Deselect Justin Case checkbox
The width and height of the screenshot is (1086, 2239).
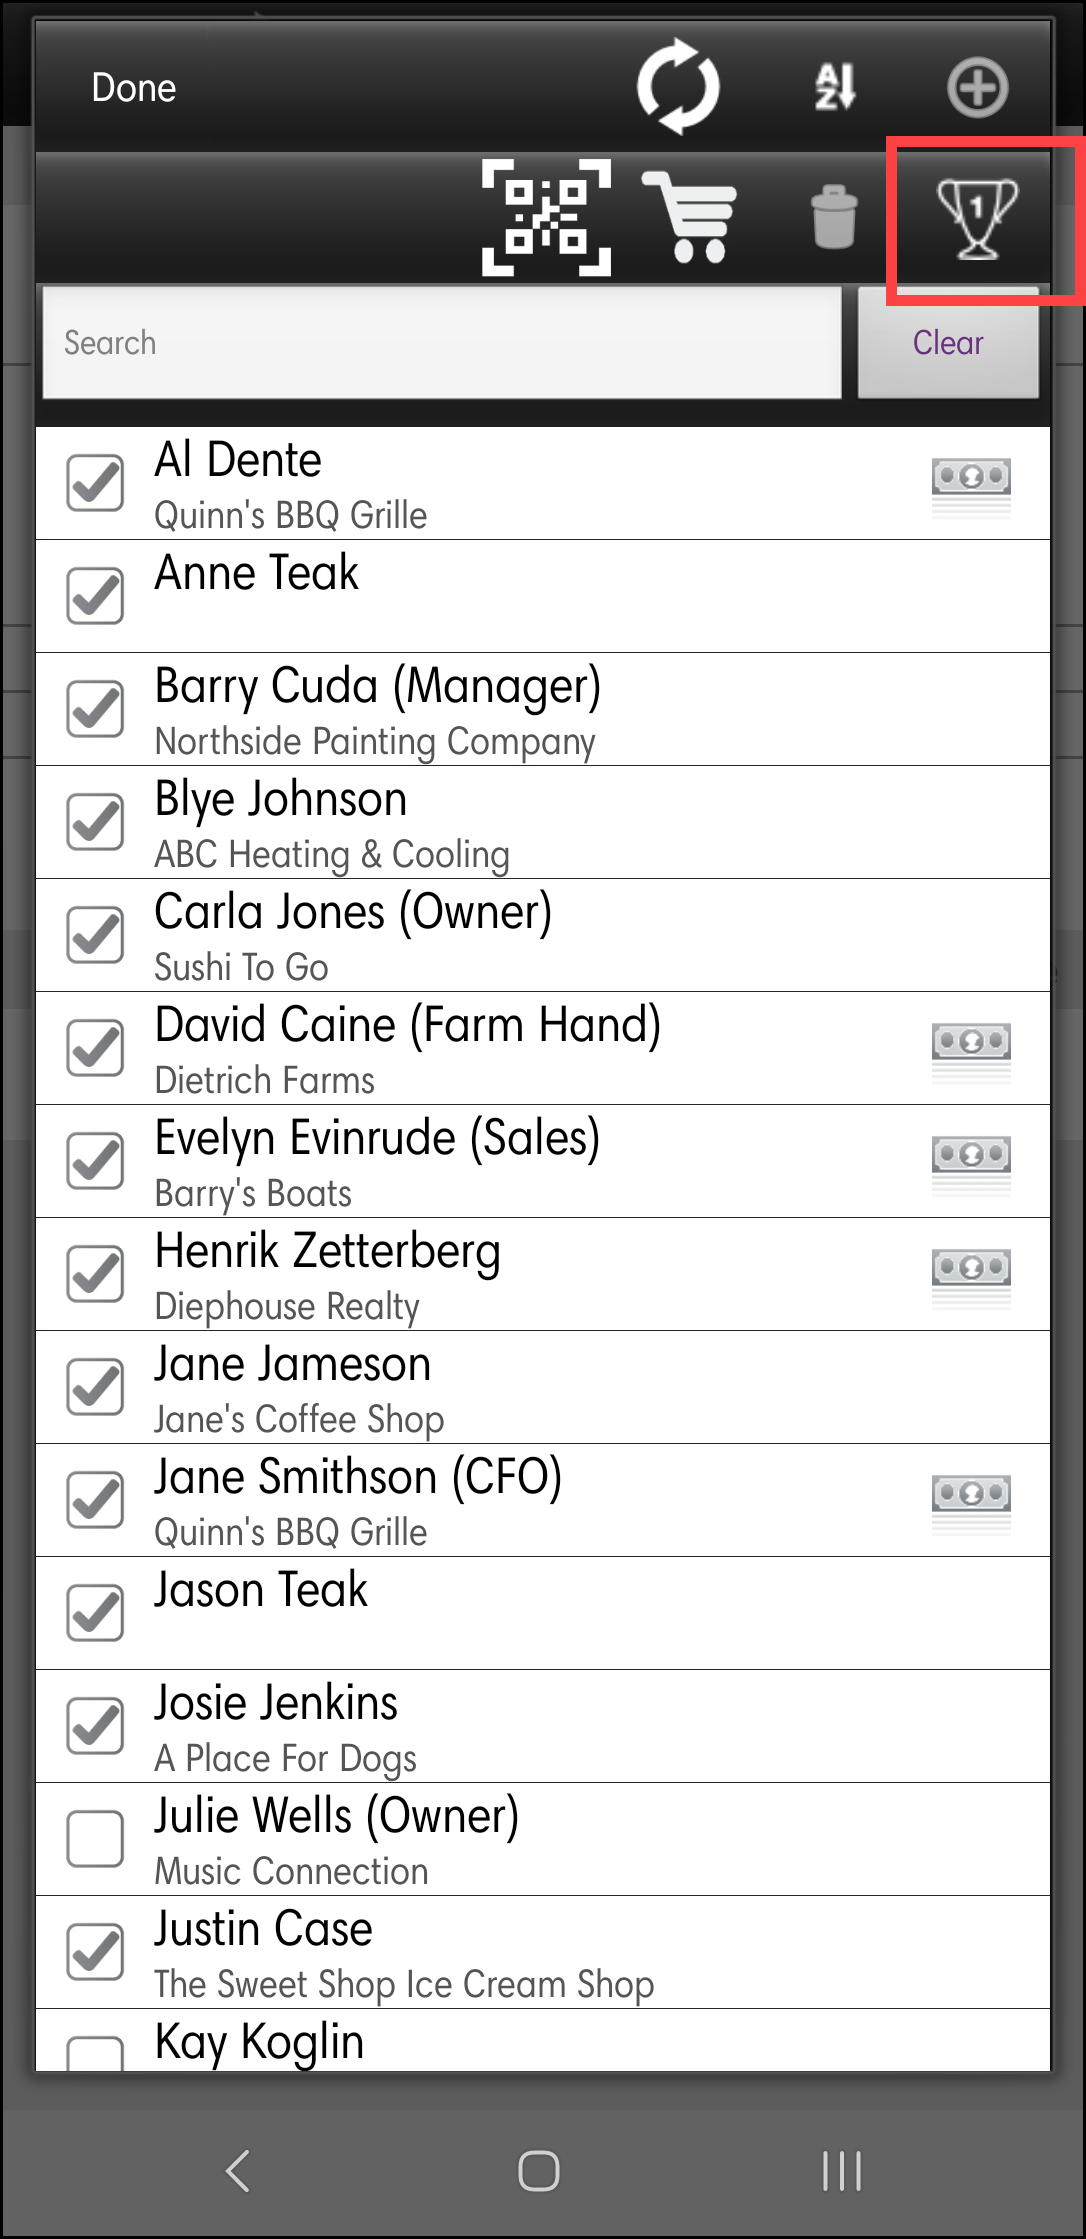(95, 1952)
